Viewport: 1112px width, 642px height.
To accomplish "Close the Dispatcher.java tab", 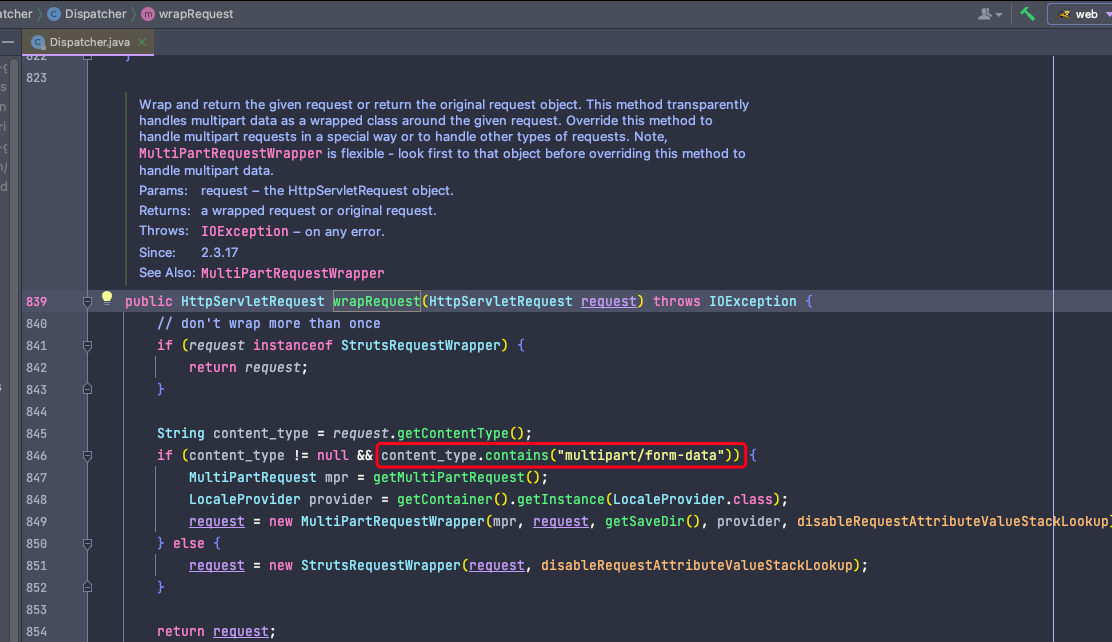I will (x=142, y=42).
